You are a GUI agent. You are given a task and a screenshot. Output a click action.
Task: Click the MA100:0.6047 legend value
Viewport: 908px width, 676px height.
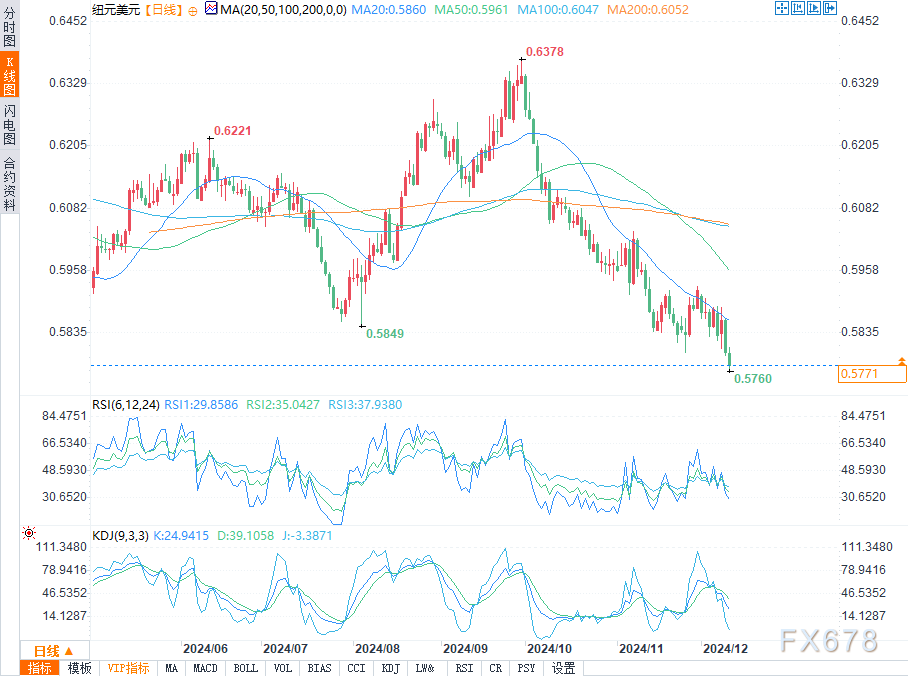(x=558, y=10)
